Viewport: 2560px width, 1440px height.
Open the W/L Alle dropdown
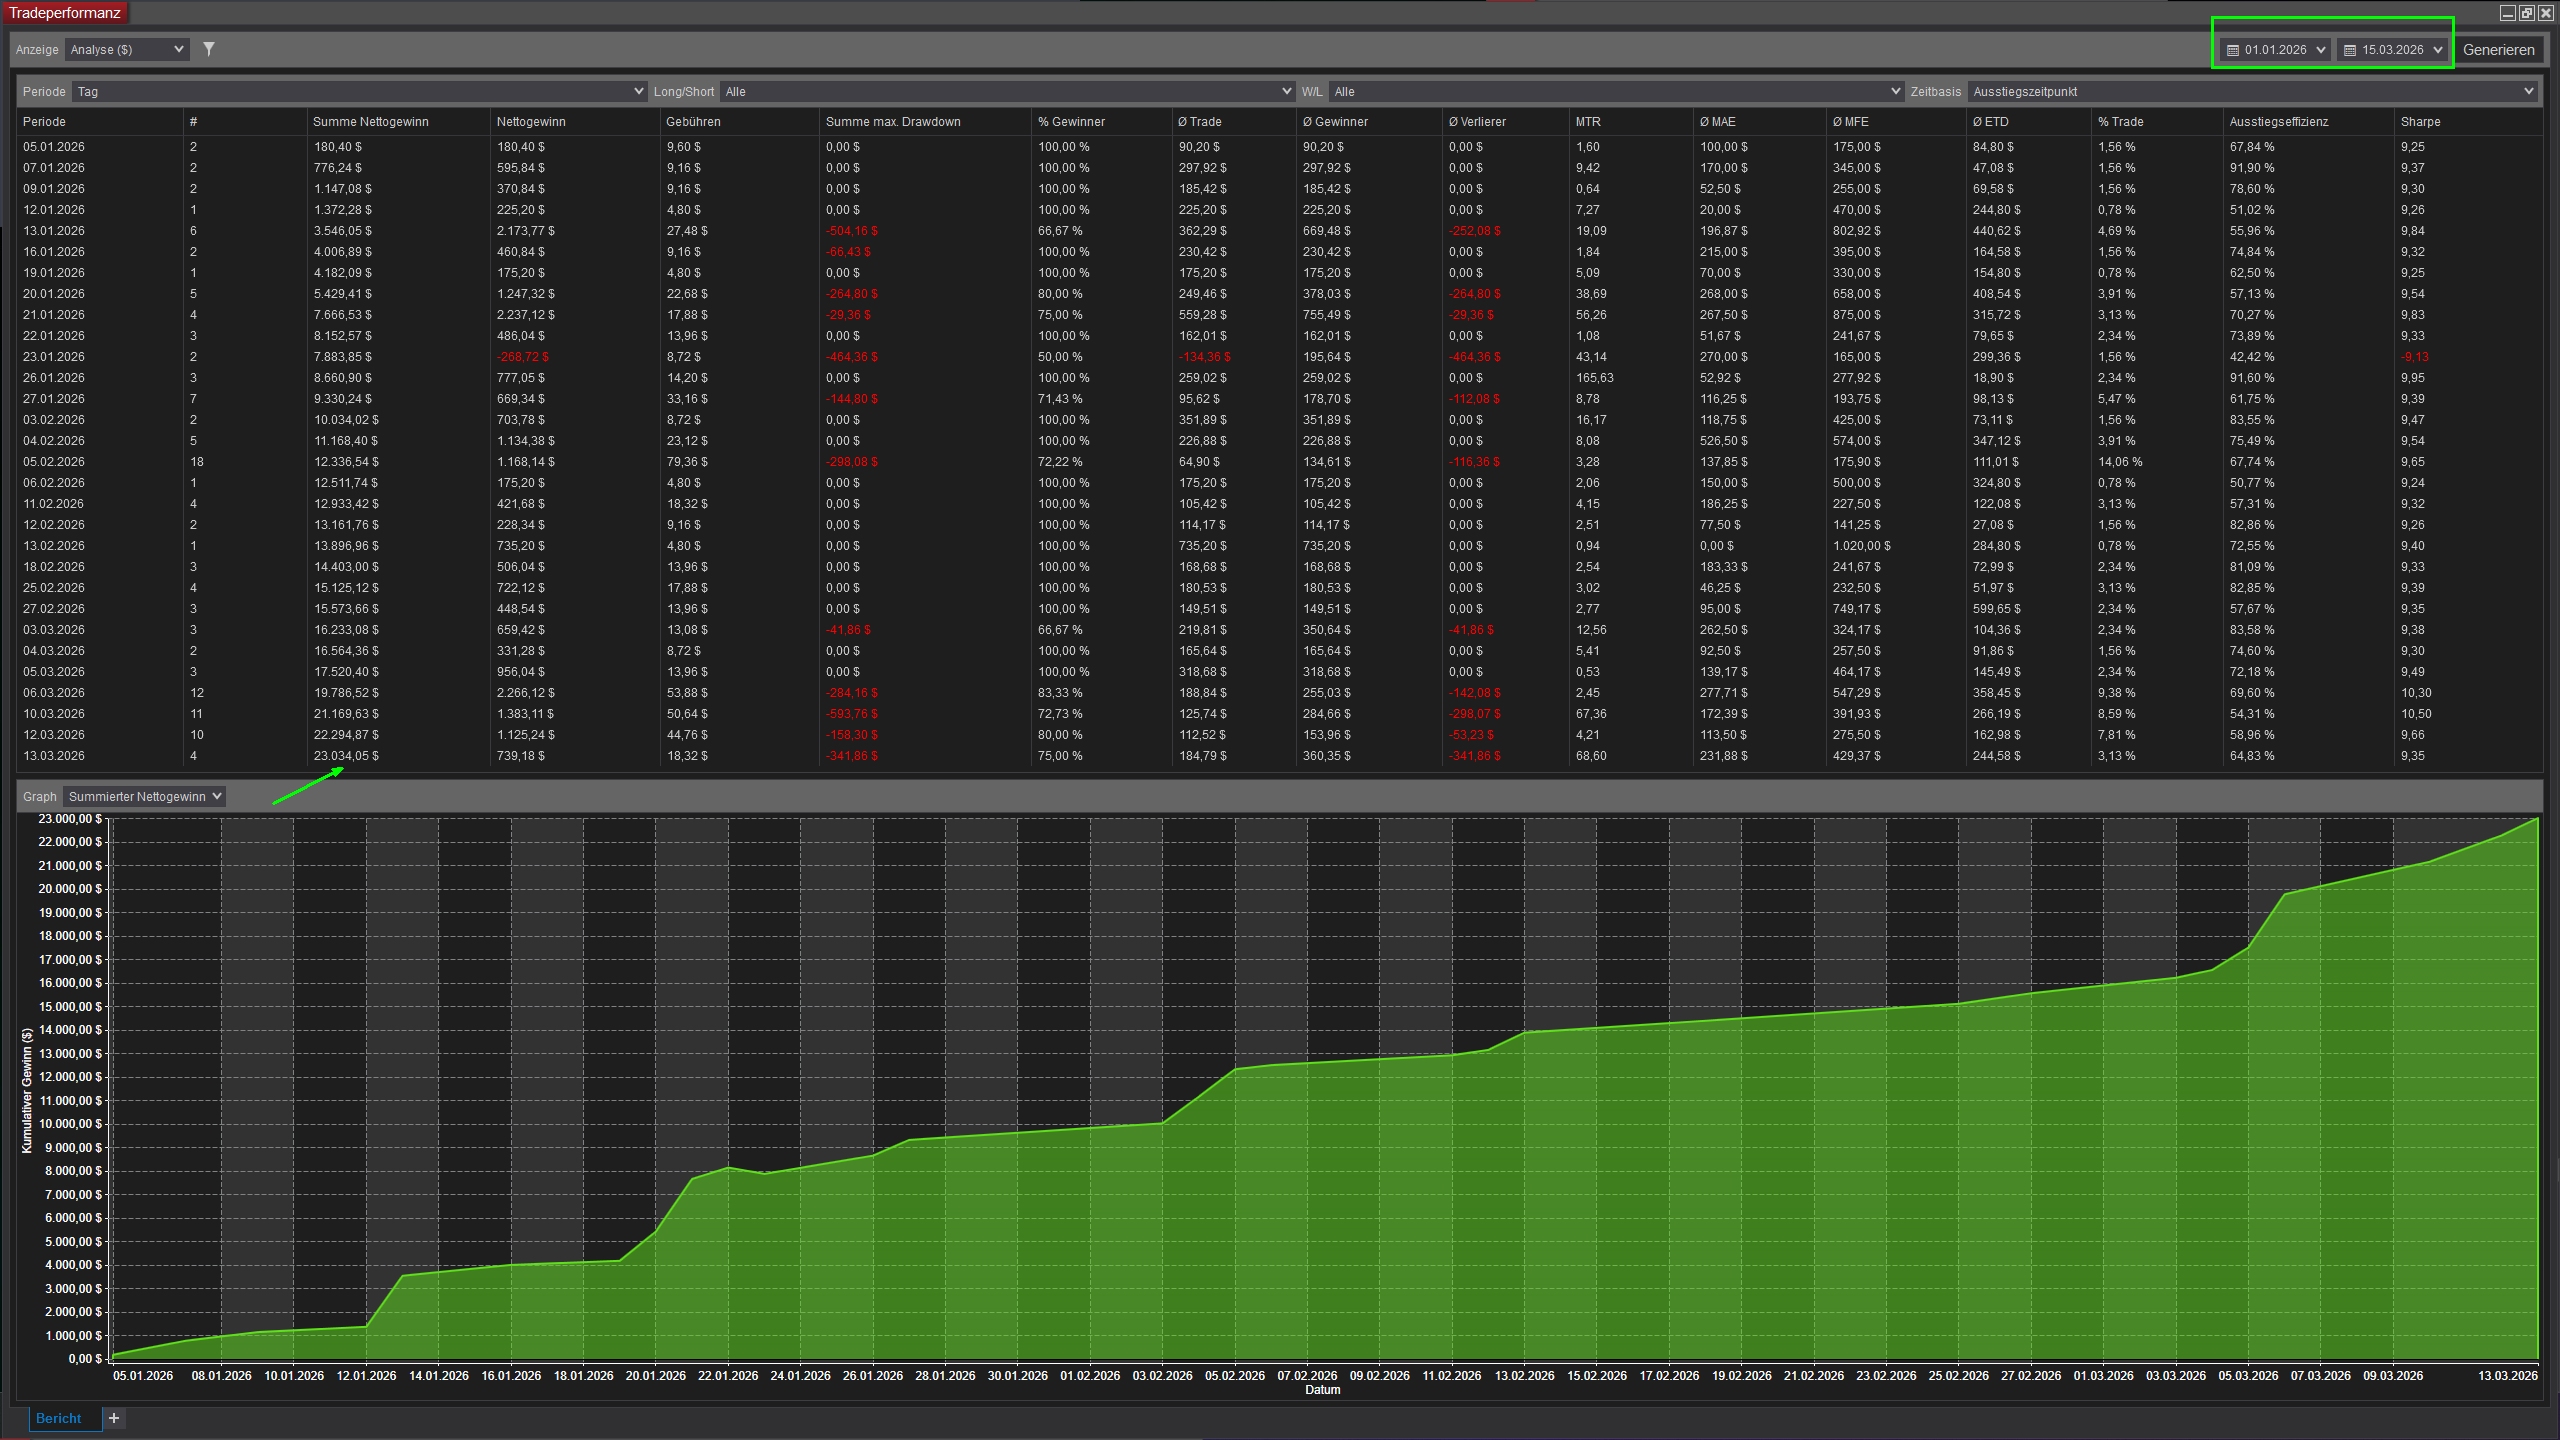[1615, 91]
